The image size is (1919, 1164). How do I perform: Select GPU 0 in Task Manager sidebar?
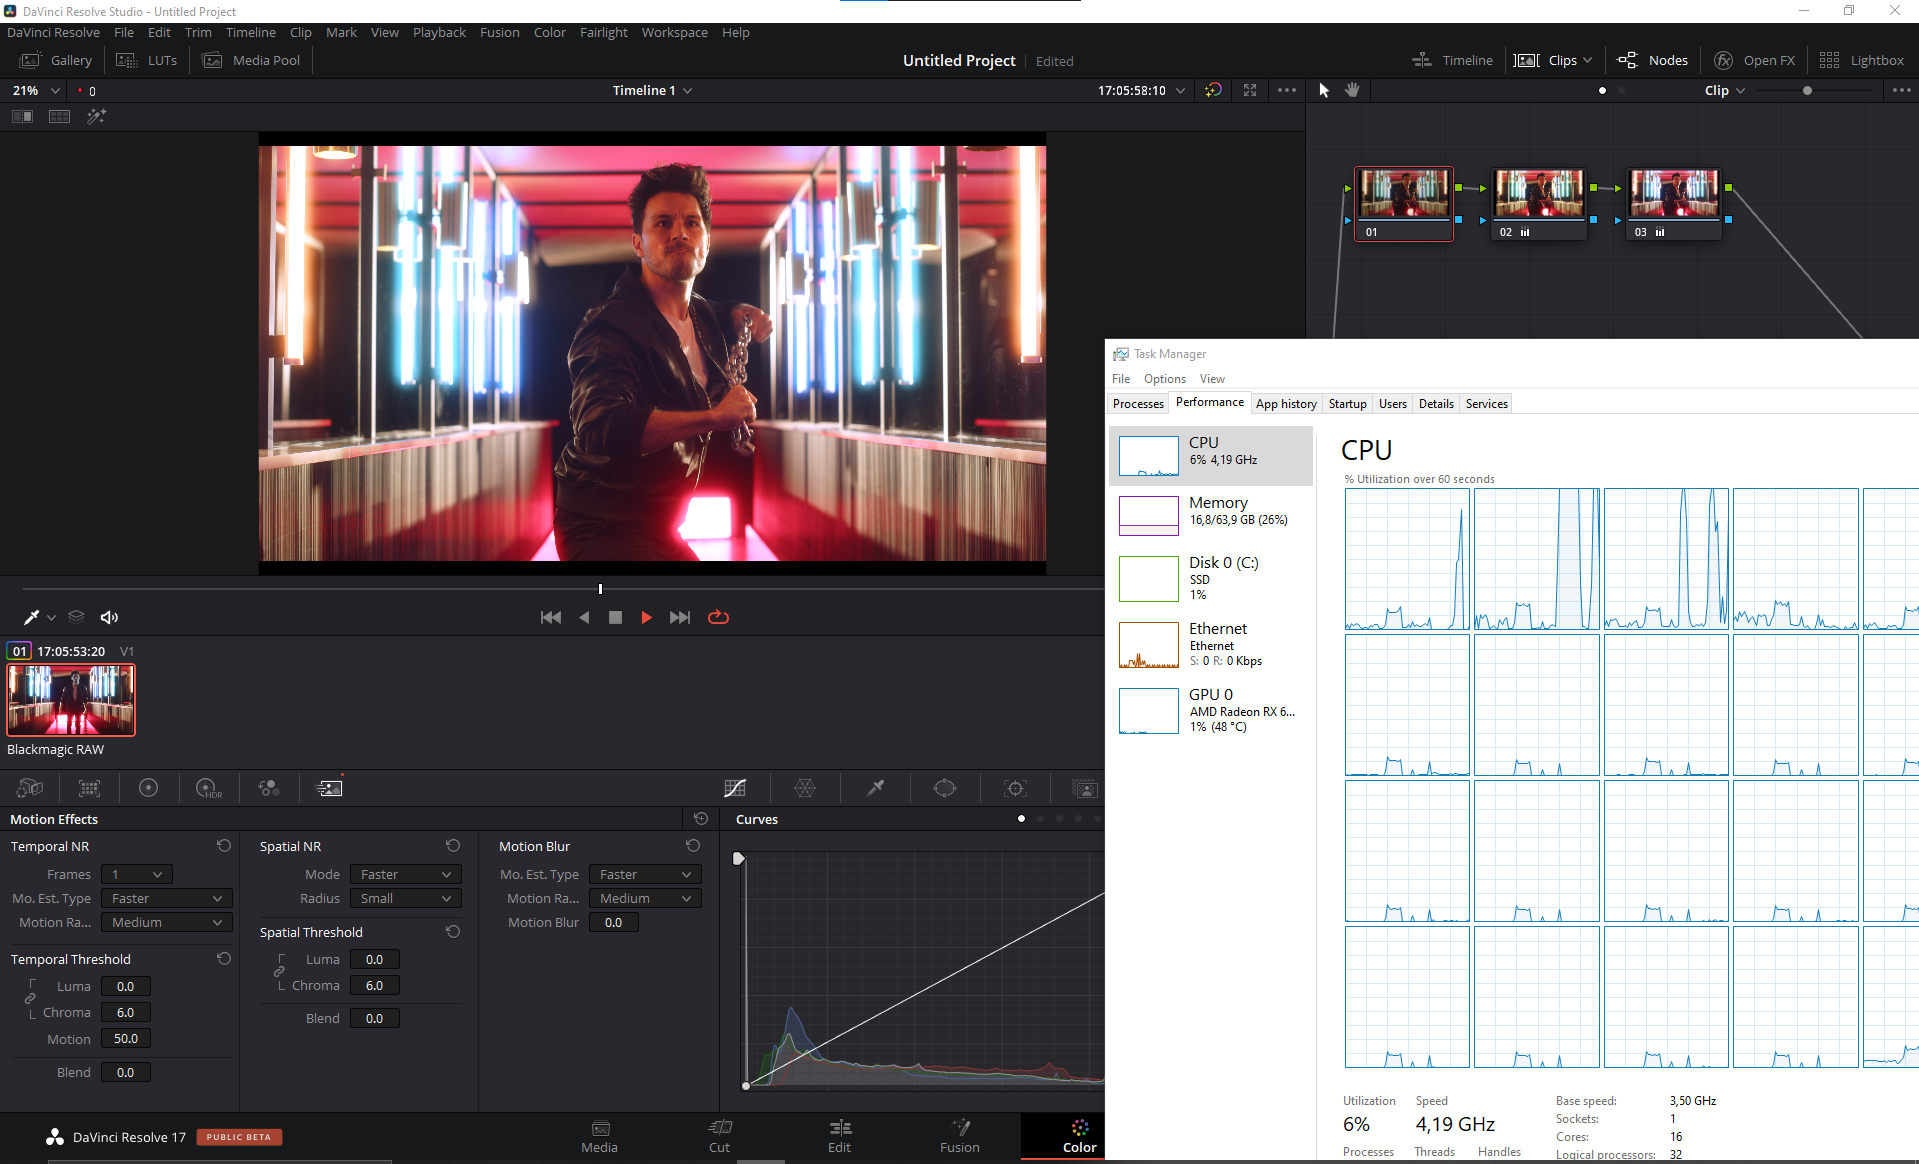tap(1210, 710)
